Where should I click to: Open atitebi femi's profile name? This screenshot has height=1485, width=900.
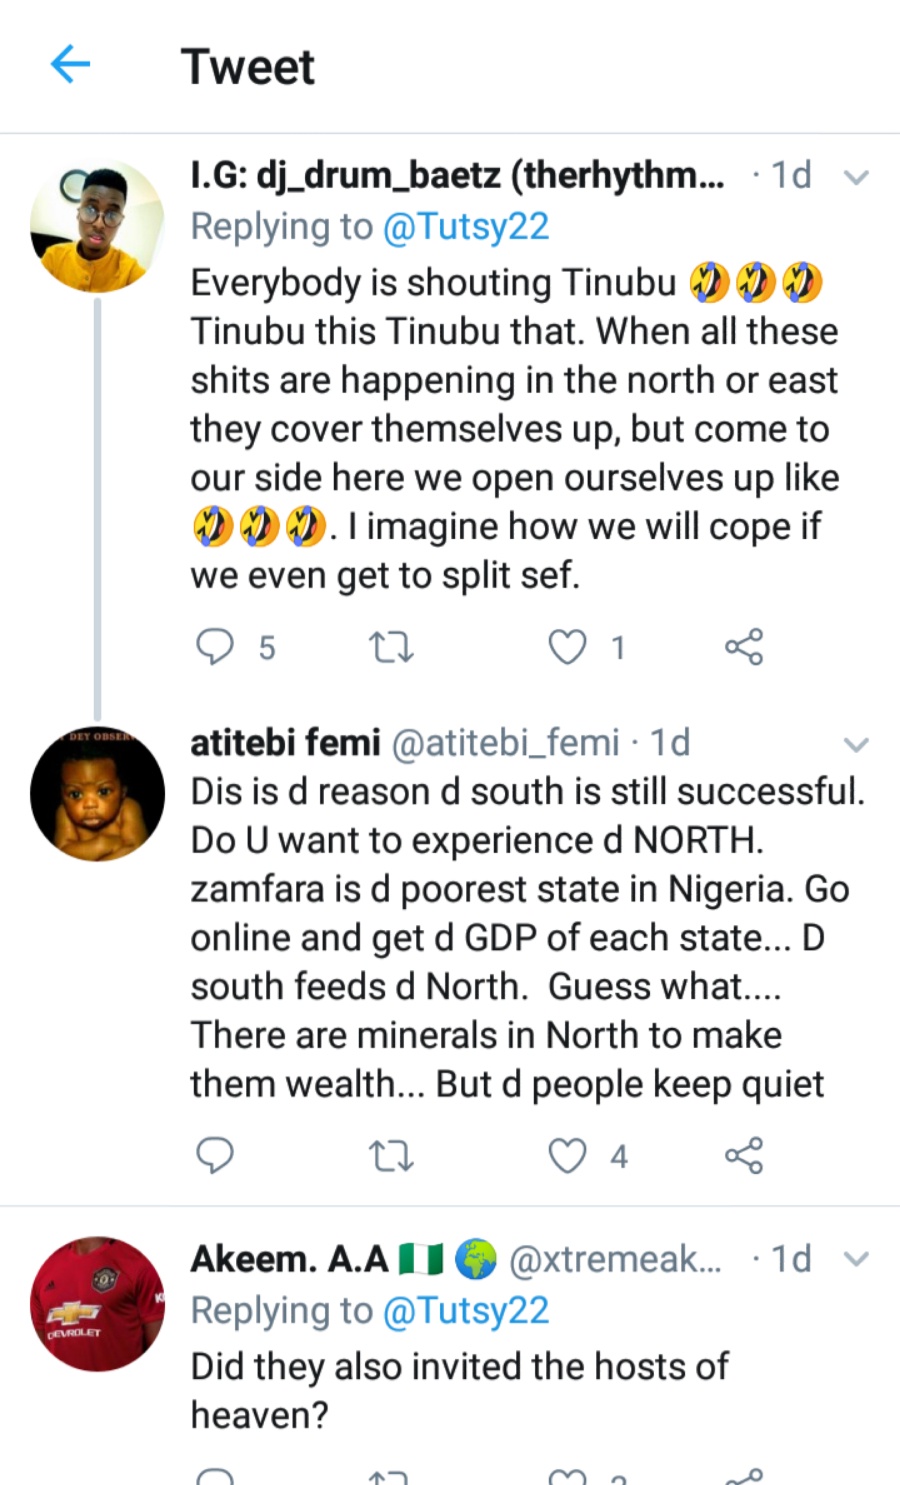pos(286,743)
